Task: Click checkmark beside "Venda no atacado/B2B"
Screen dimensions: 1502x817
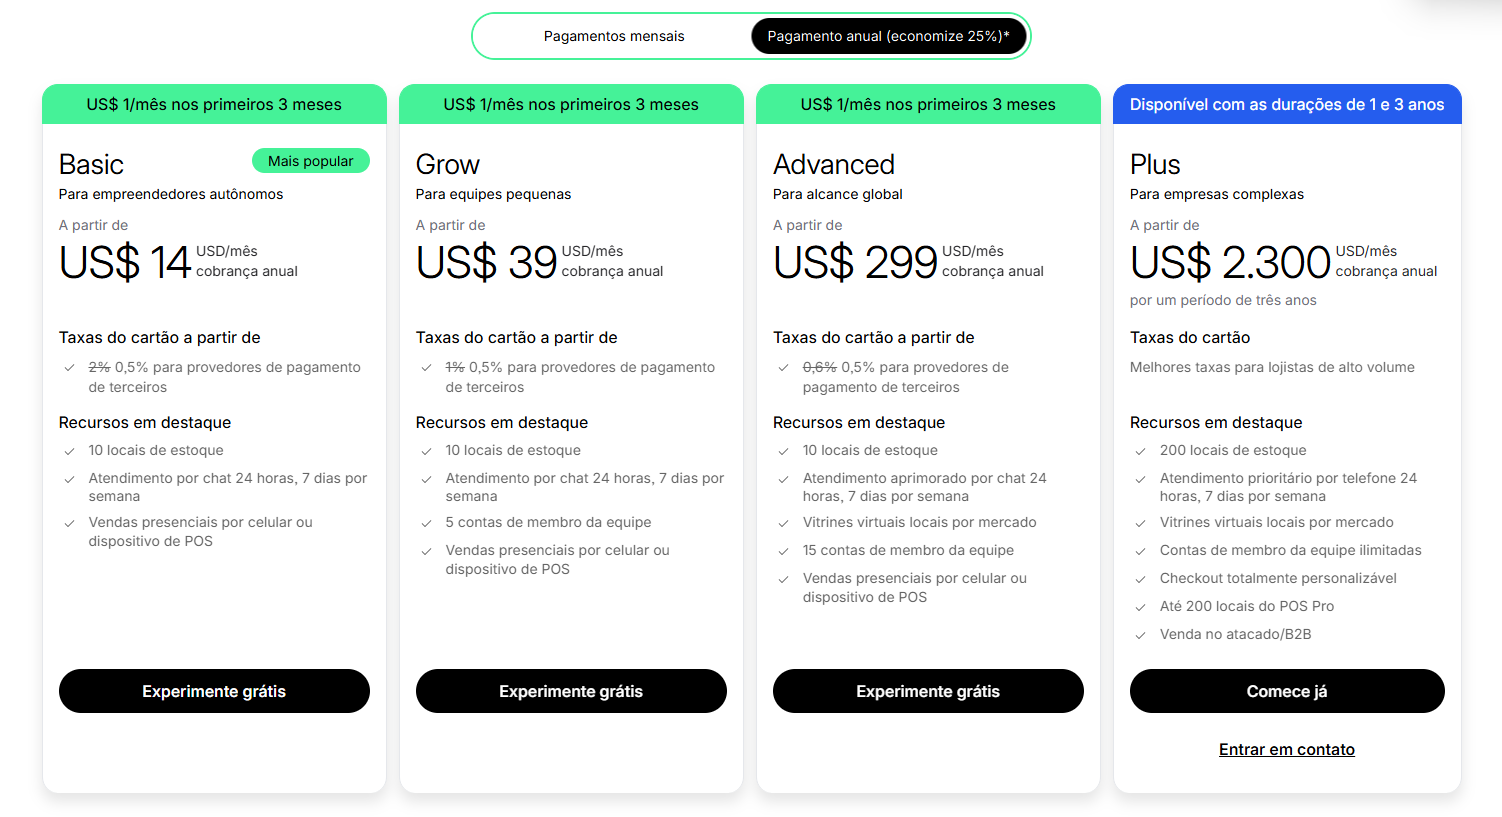Action: tap(1141, 633)
